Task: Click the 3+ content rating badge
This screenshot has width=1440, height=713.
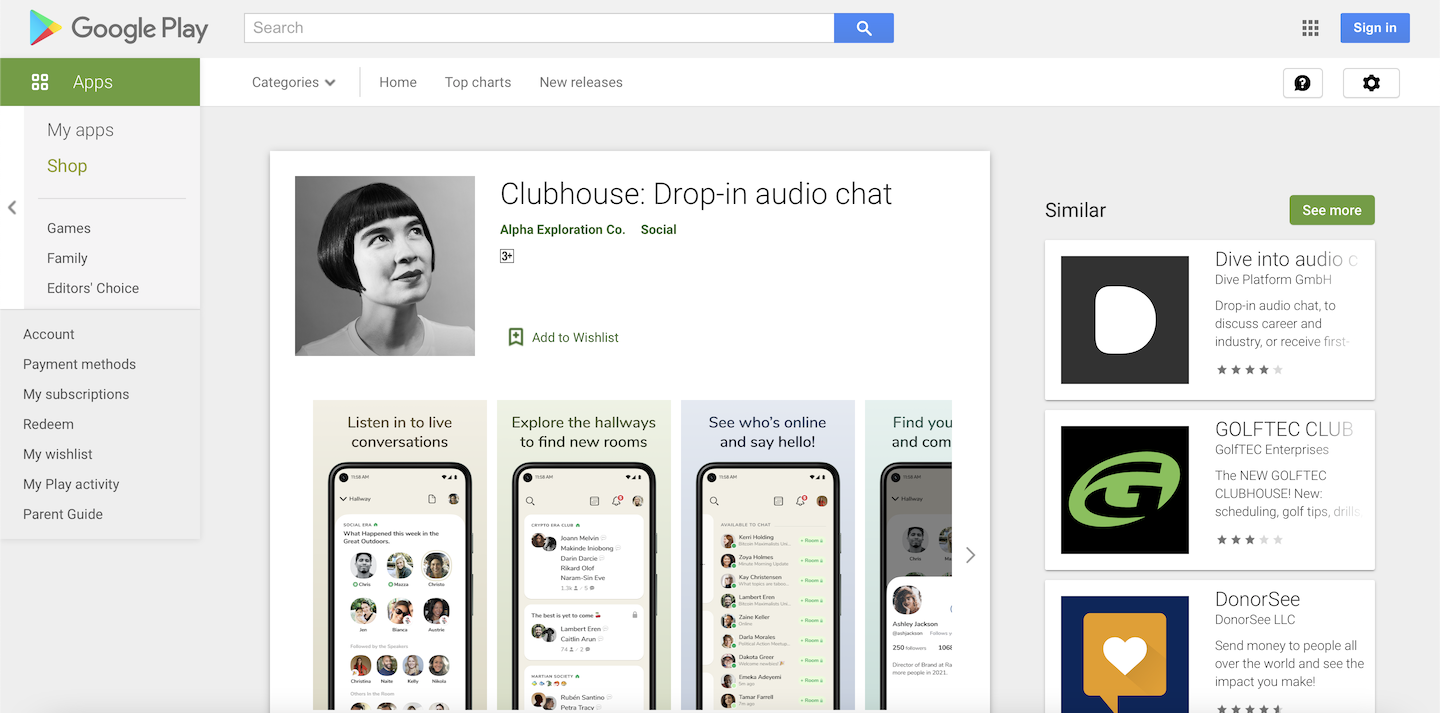Action: (507, 256)
